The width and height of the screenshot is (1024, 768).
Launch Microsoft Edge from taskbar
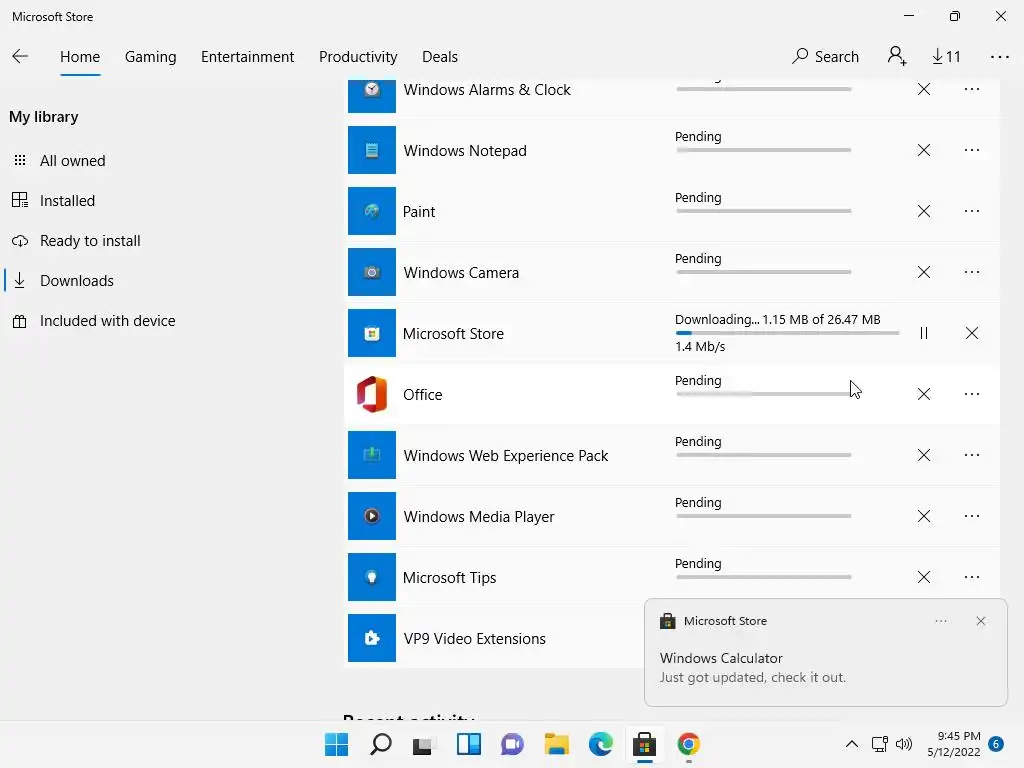600,744
